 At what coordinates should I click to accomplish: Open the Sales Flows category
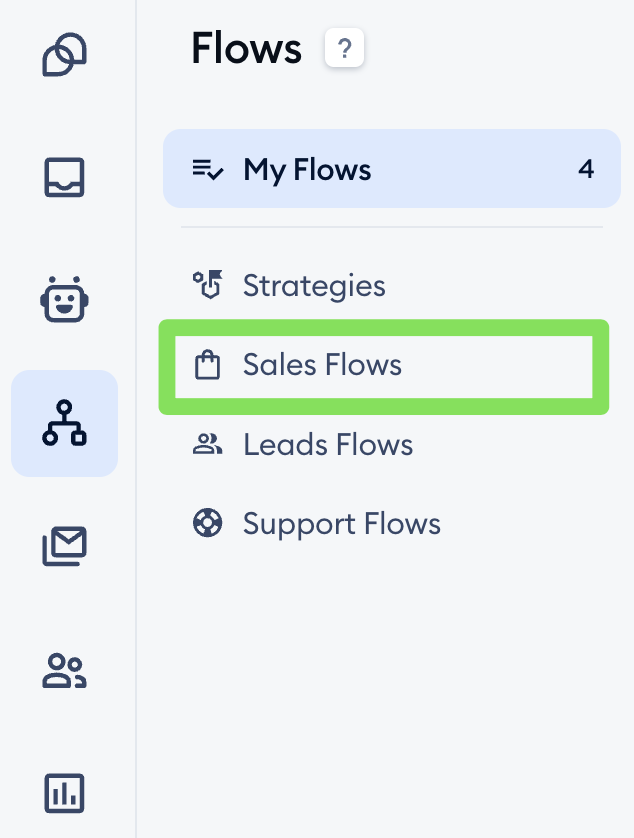click(x=321, y=366)
